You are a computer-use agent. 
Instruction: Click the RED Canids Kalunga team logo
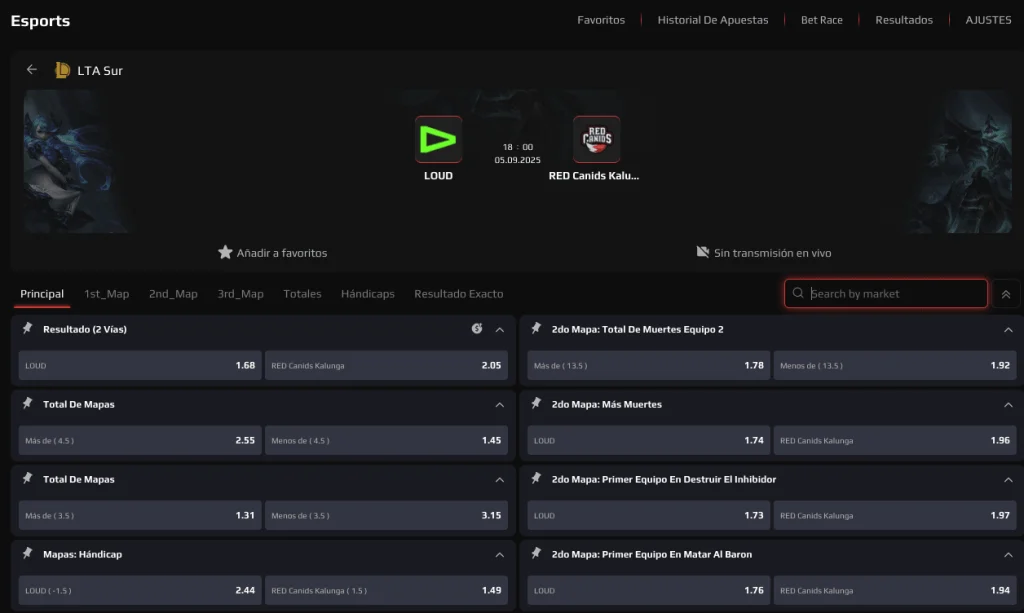click(596, 139)
